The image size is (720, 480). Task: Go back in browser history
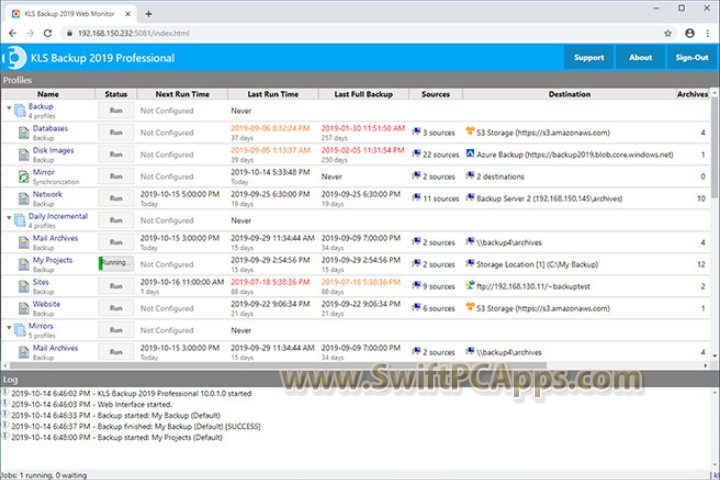pyautogui.click(x=13, y=33)
